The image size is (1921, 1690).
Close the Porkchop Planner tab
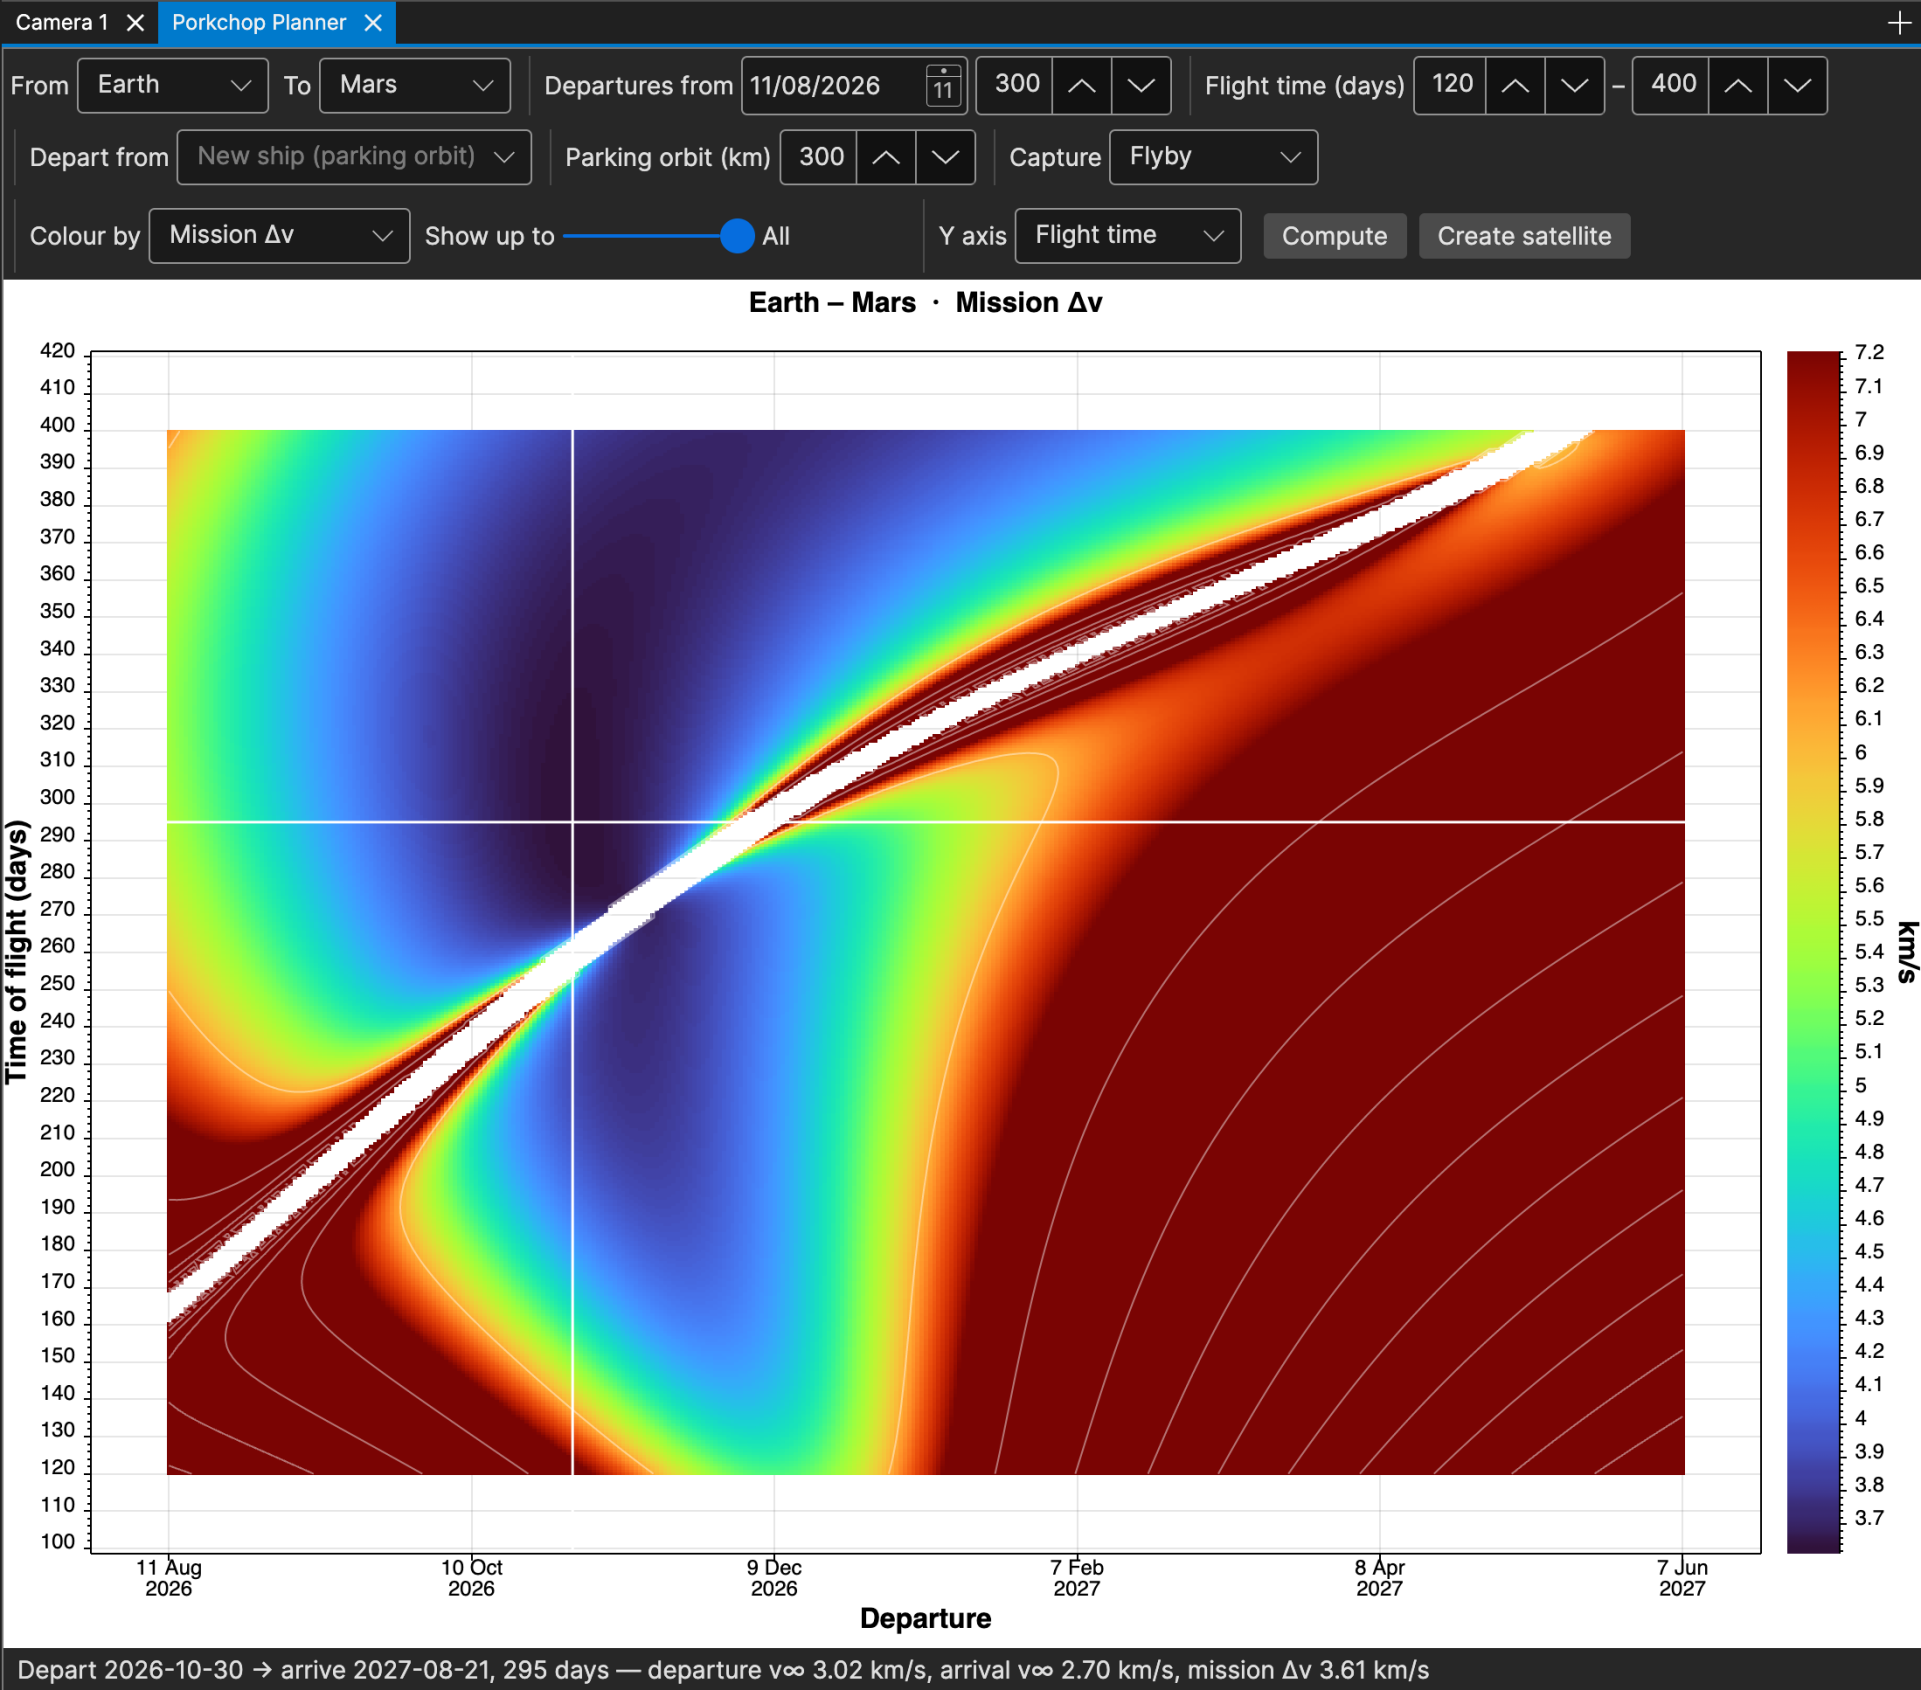[x=373, y=22]
